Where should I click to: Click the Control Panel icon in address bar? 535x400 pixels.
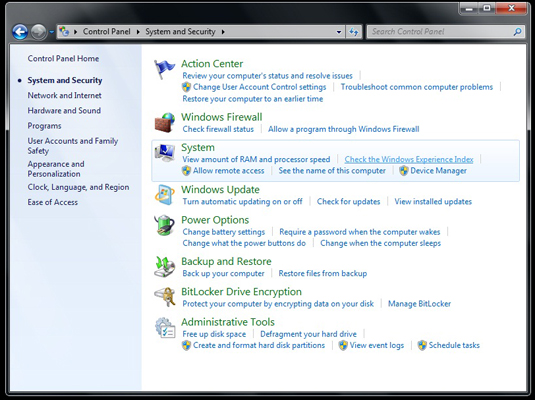pyautogui.click(x=64, y=31)
